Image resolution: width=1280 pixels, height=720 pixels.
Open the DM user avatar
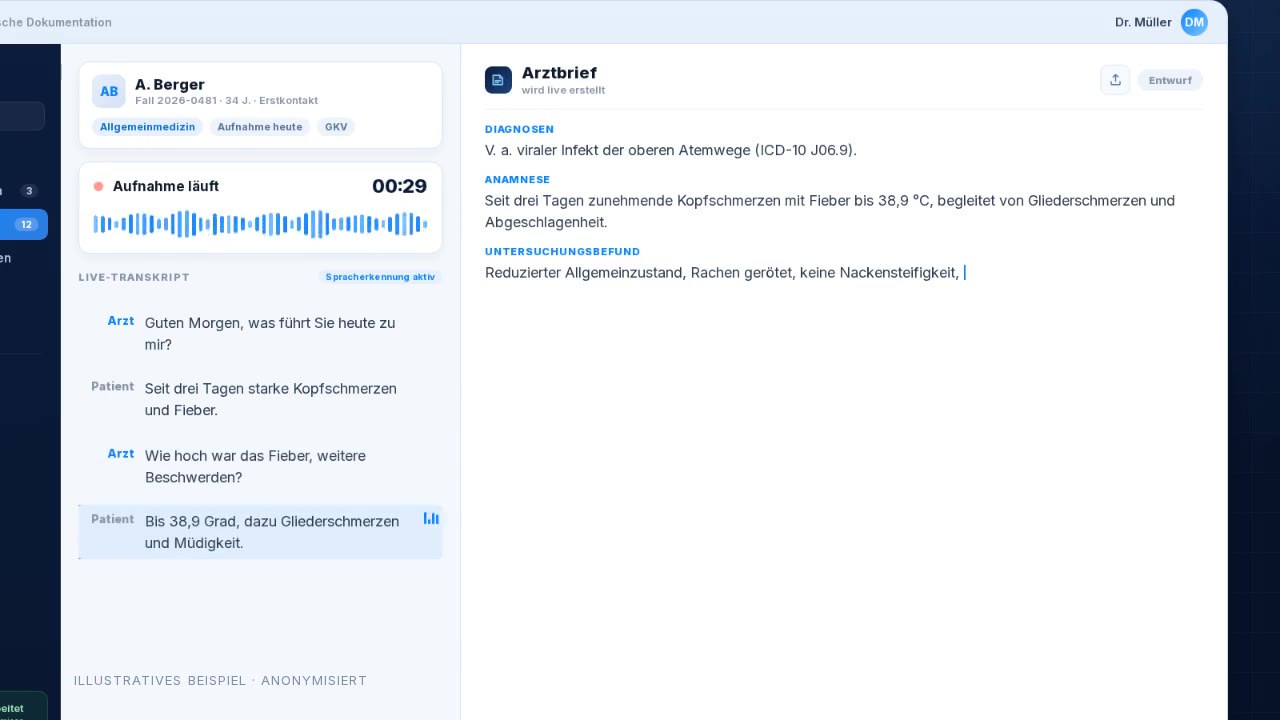pos(1194,22)
